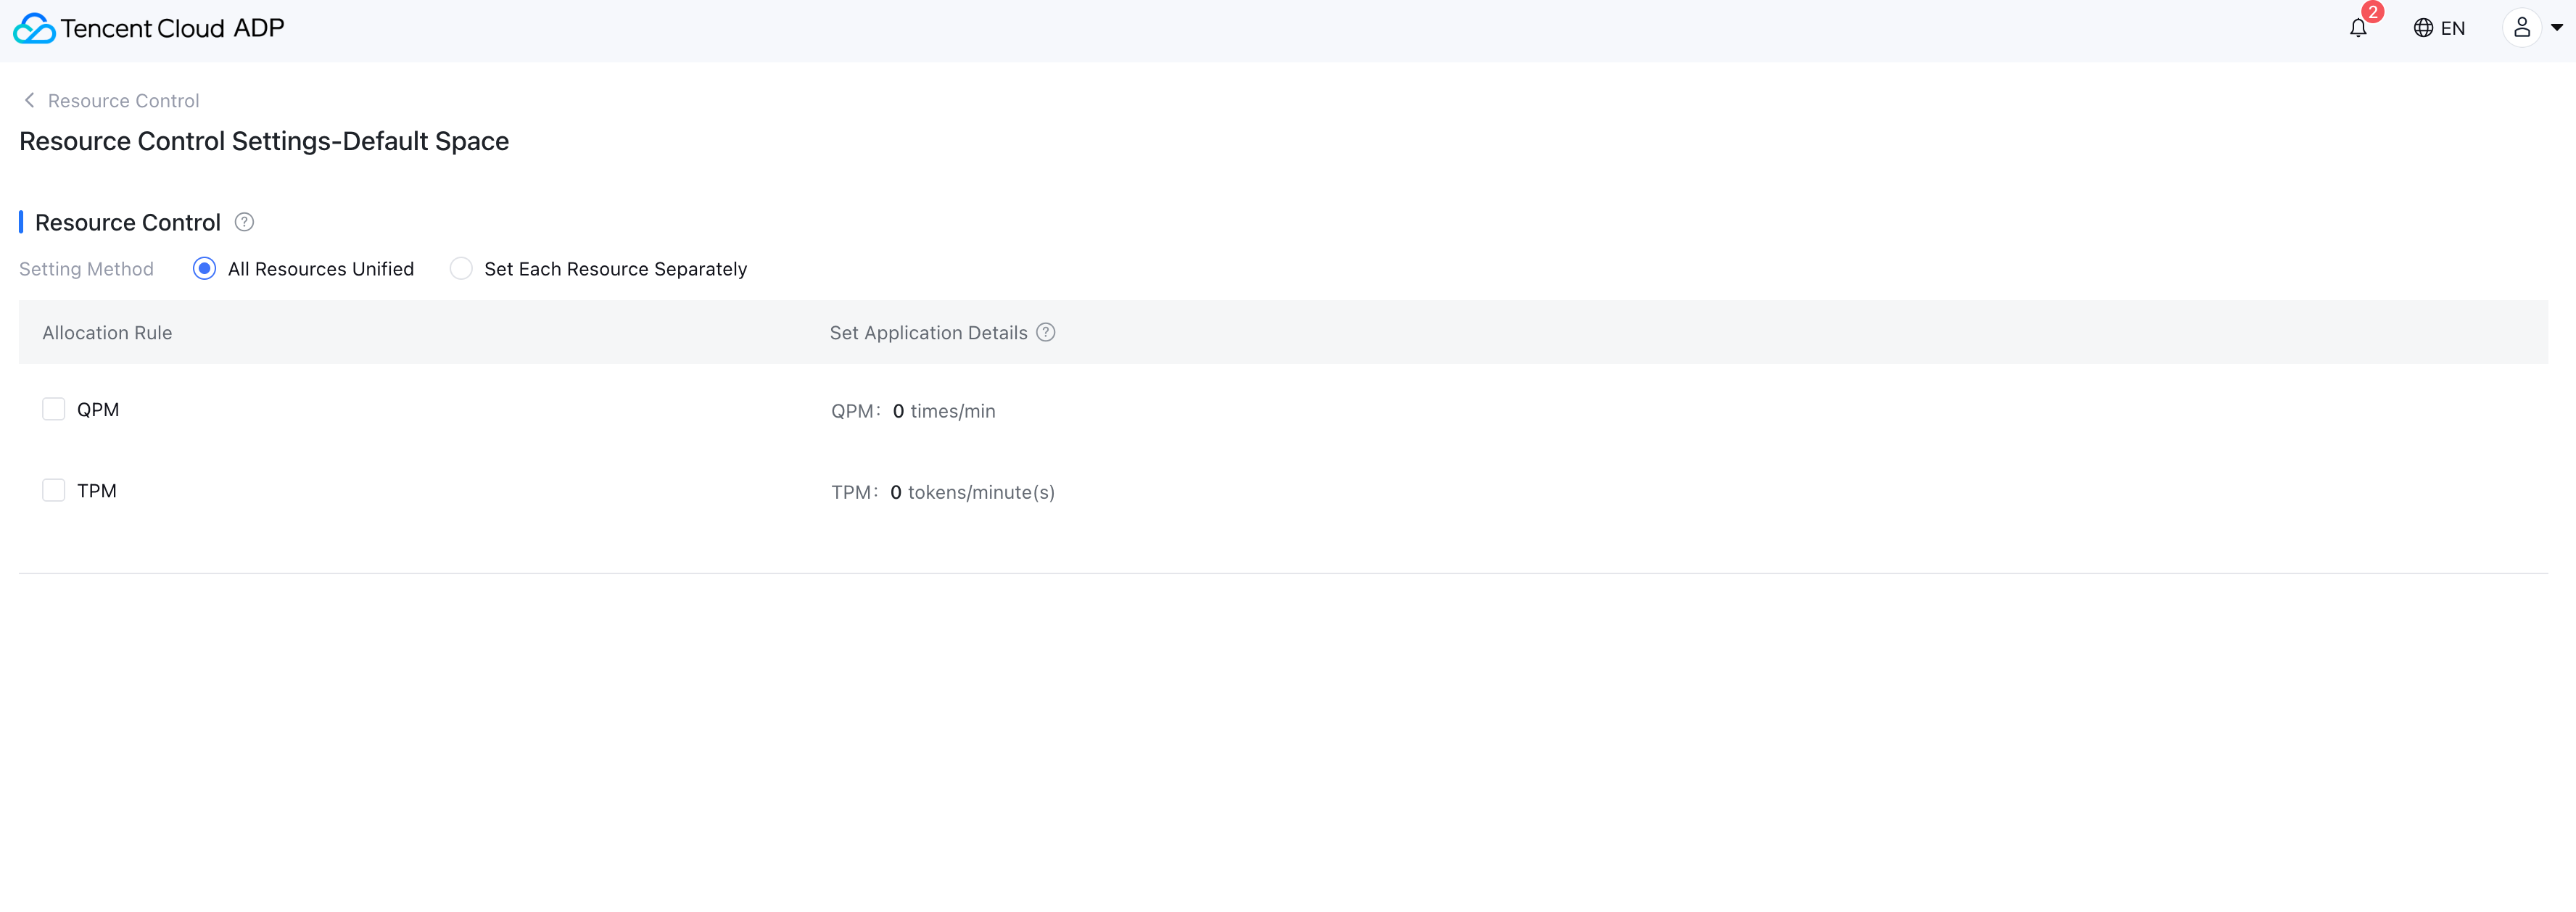This screenshot has width=2576, height=912.
Task: Open the user avatar profile icon
Action: 2521,28
